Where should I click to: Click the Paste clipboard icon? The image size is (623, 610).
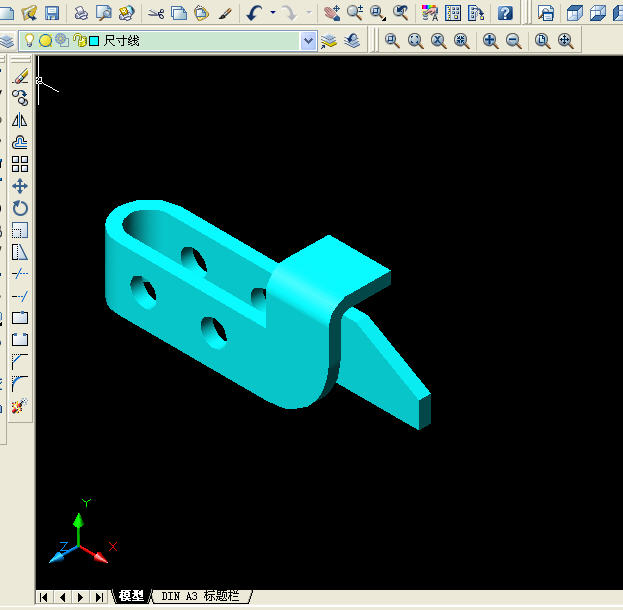point(201,13)
